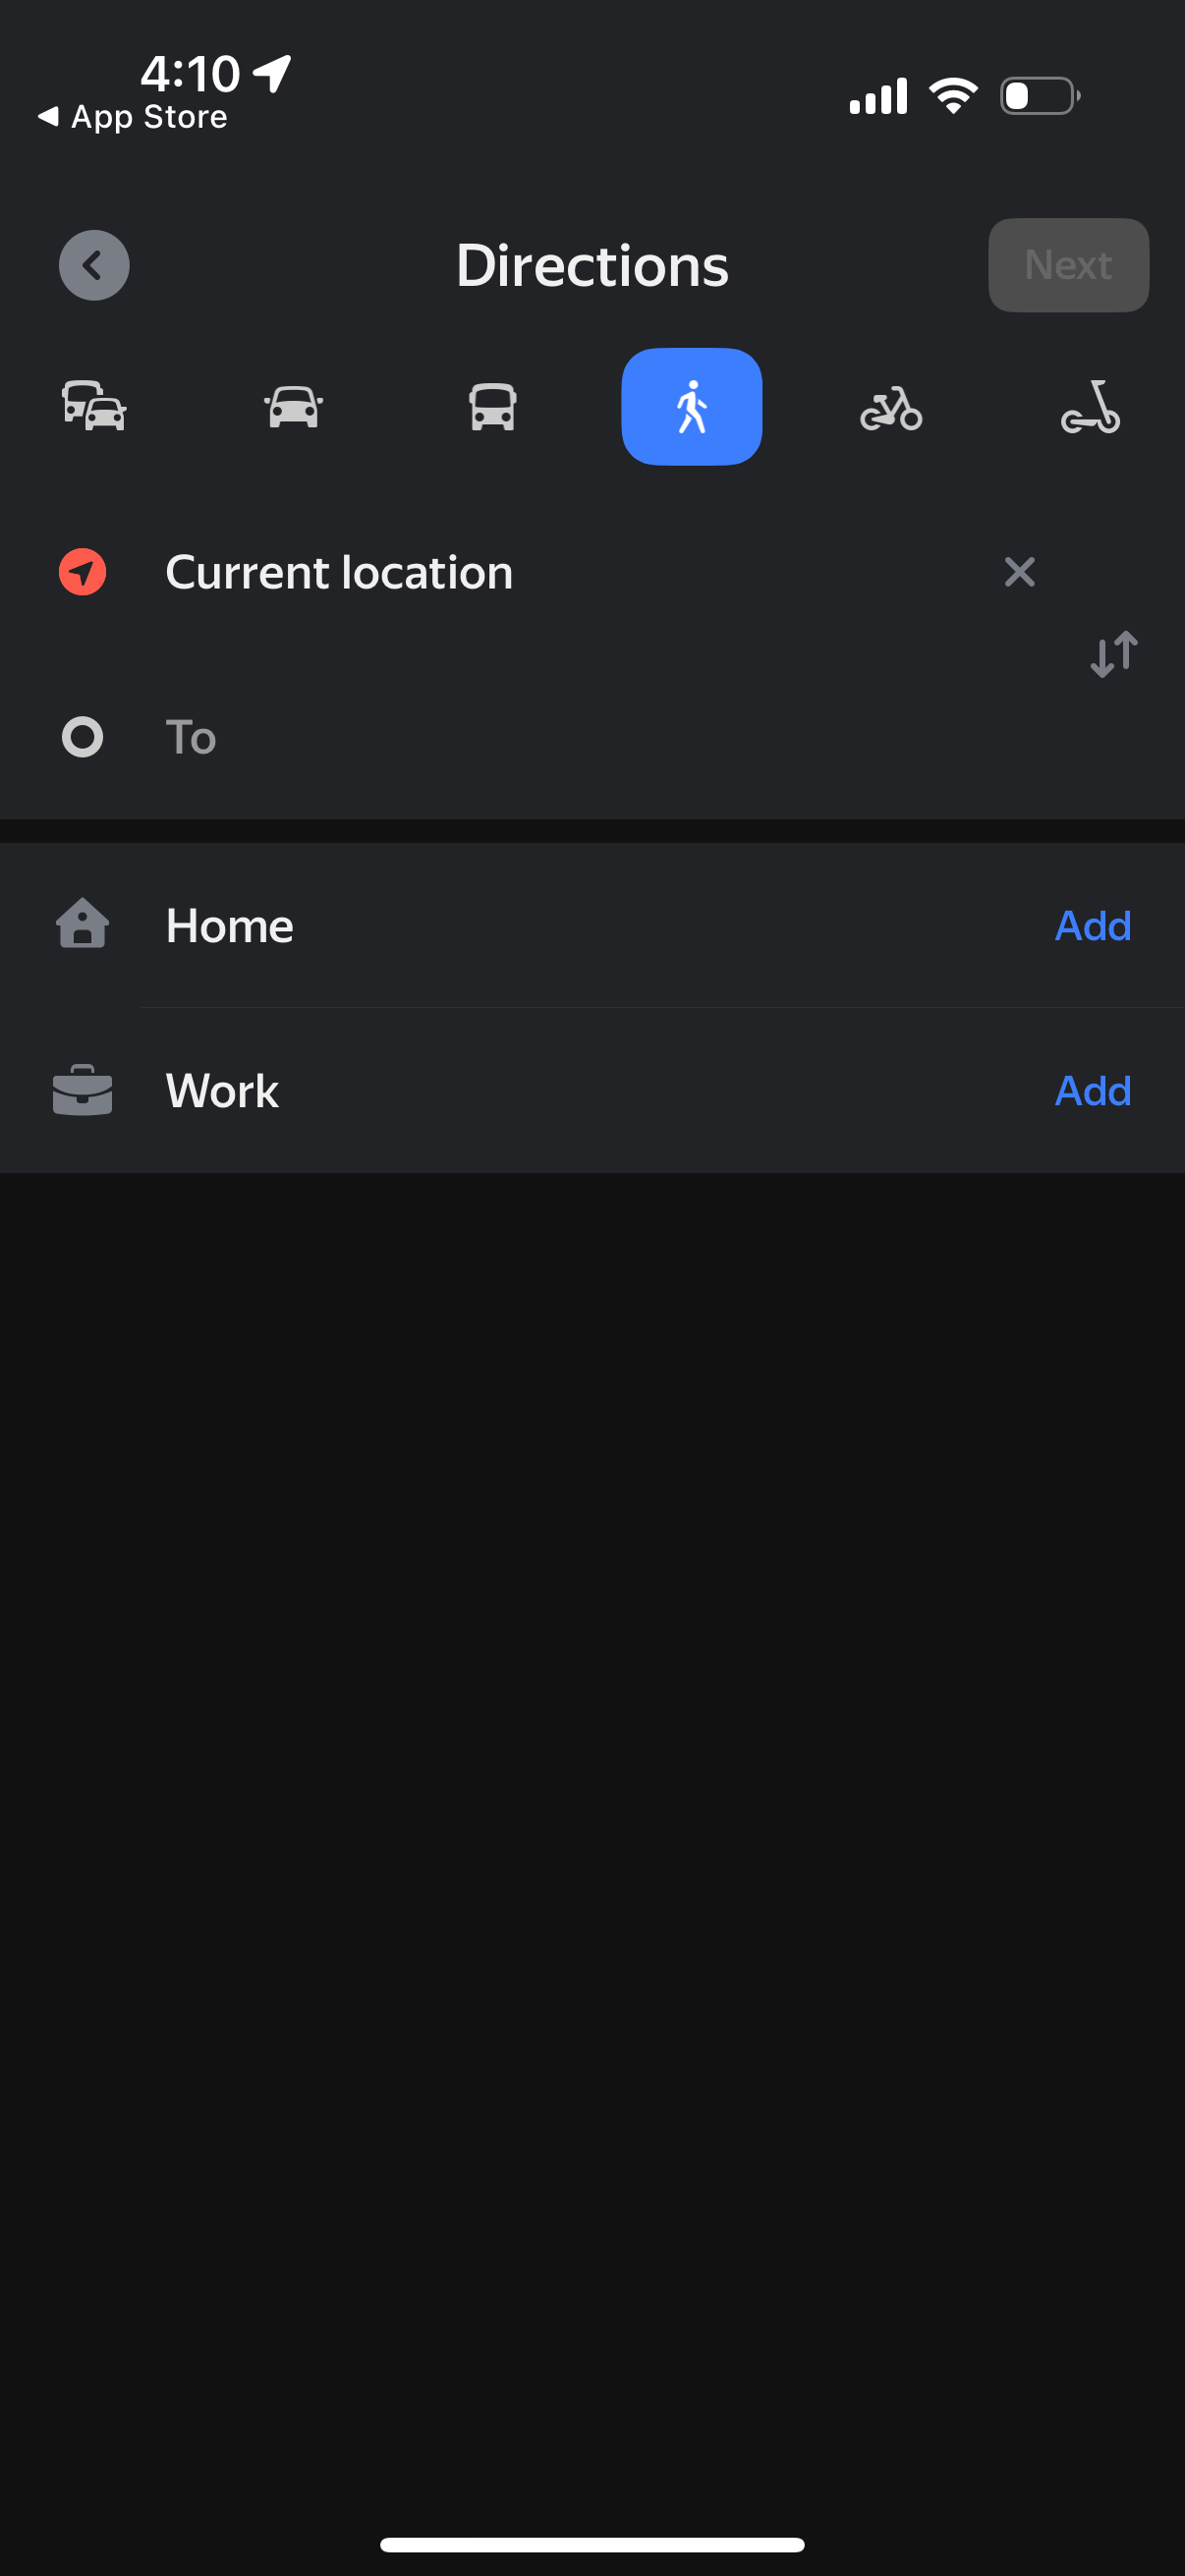Swap the From and To locations
The height and width of the screenshot is (2576, 1185).
(x=1113, y=654)
